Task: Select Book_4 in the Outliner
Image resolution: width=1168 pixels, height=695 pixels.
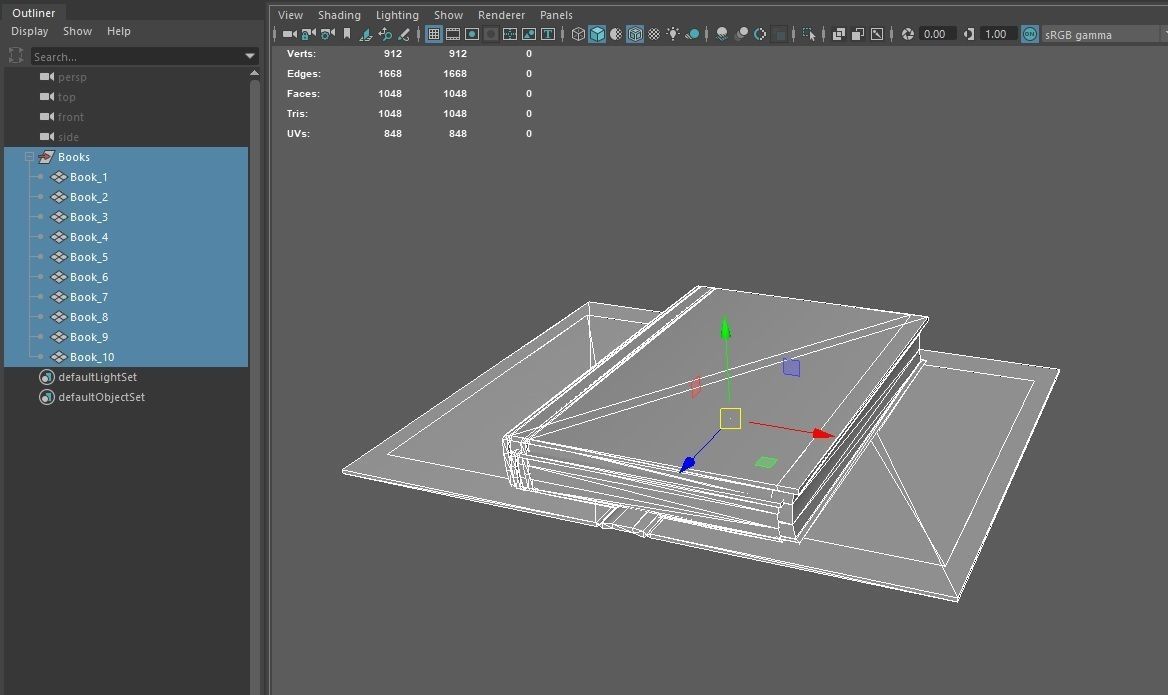Action: point(89,237)
